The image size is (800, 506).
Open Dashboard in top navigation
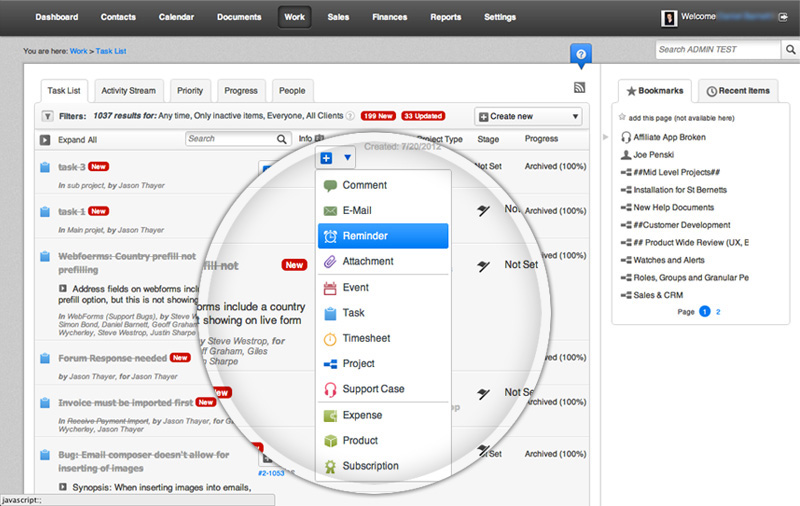(57, 17)
